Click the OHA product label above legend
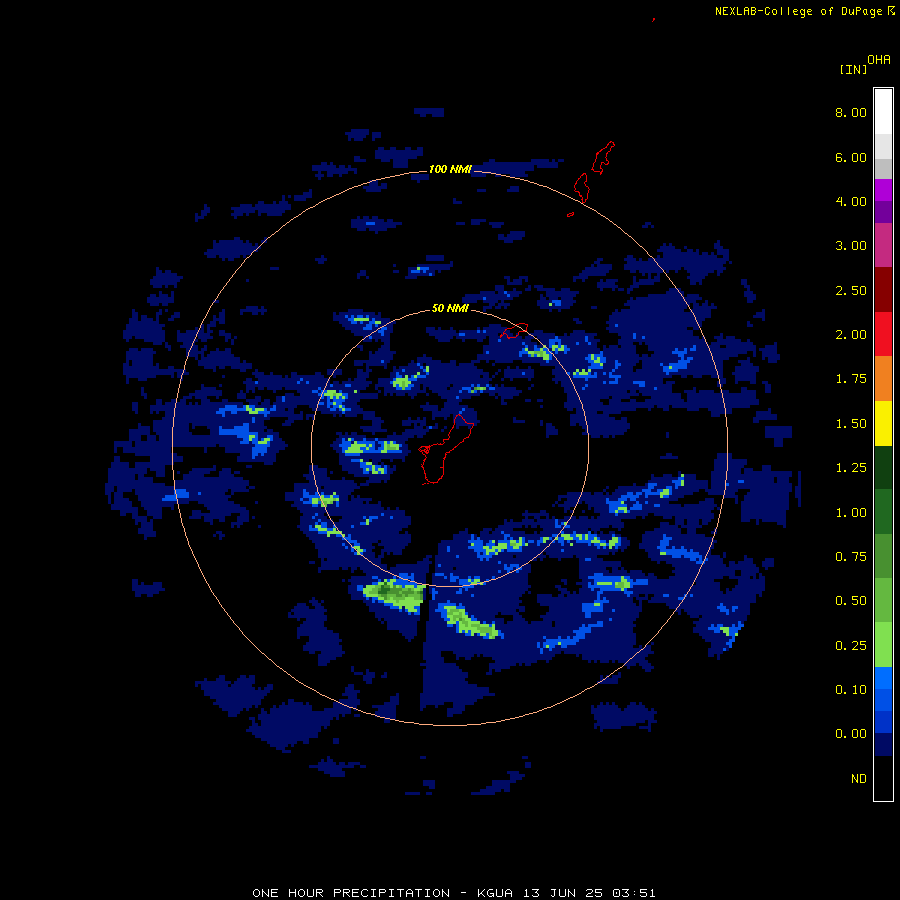The width and height of the screenshot is (900, 900). click(879, 60)
